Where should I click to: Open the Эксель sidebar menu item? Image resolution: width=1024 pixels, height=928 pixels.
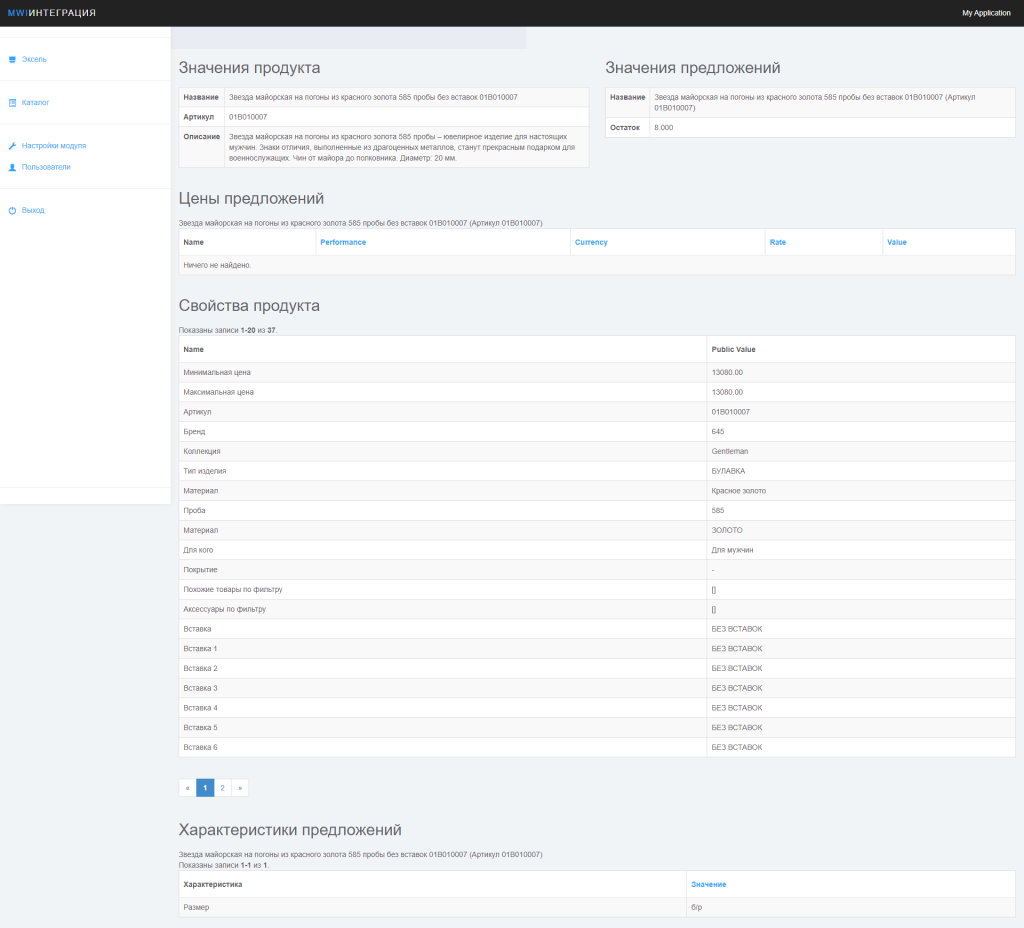(x=34, y=59)
